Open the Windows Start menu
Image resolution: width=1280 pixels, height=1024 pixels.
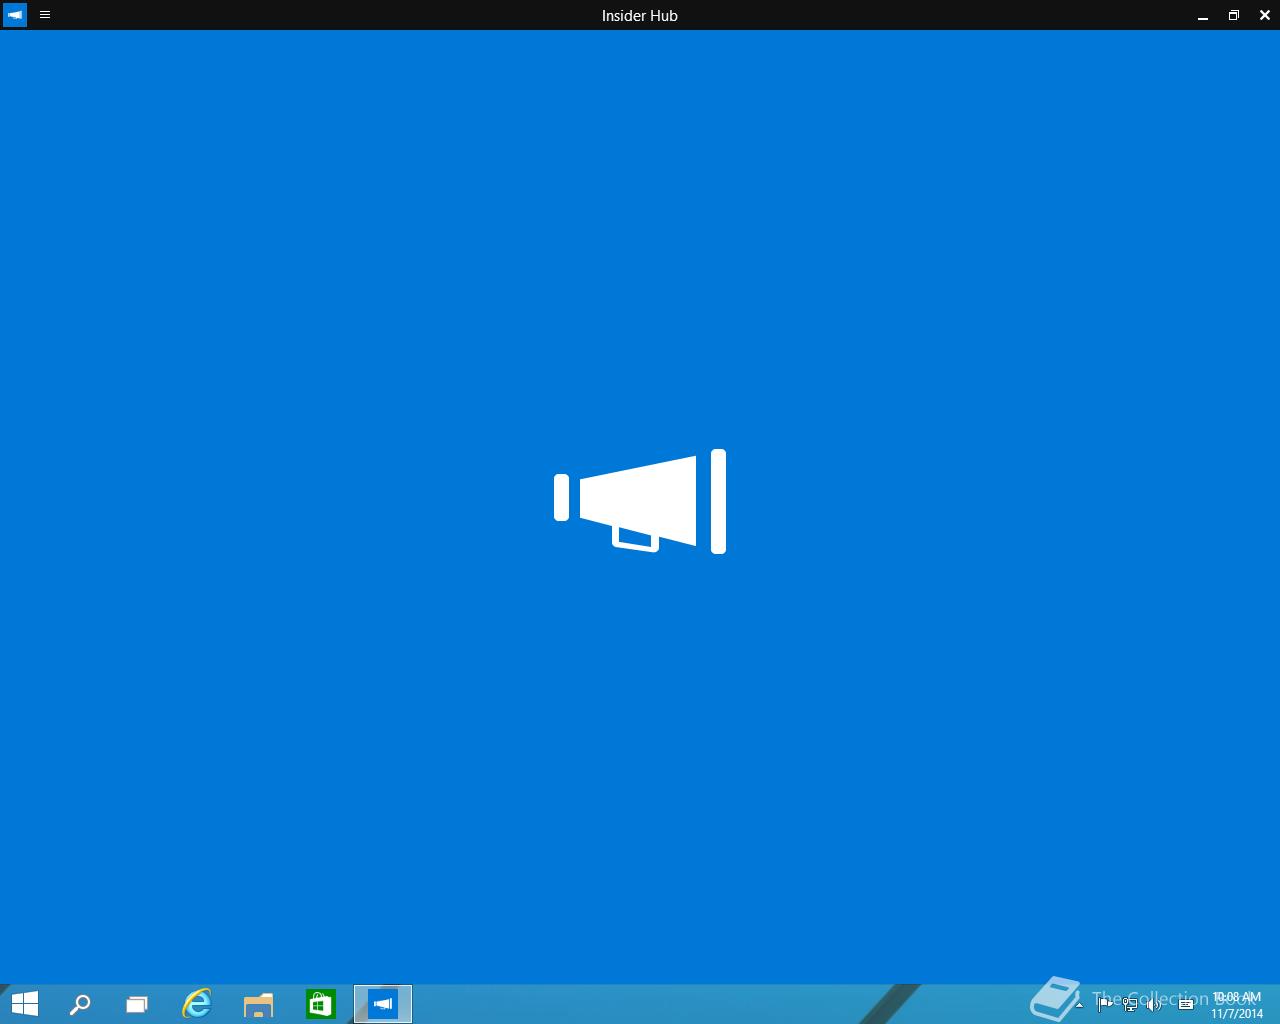click(x=24, y=1004)
